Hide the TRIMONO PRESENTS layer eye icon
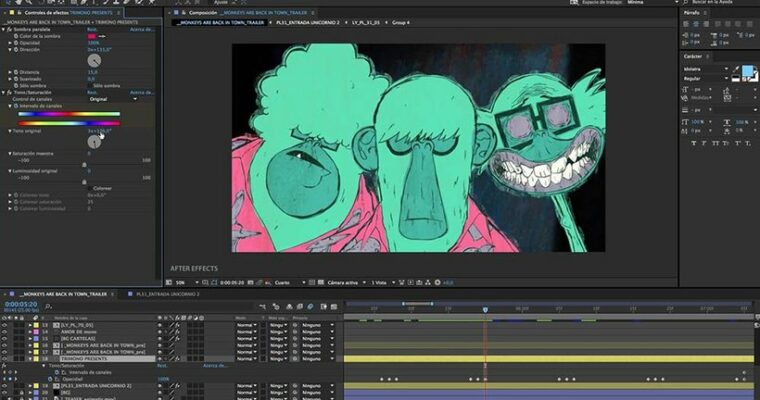760x400 pixels. [4, 359]
